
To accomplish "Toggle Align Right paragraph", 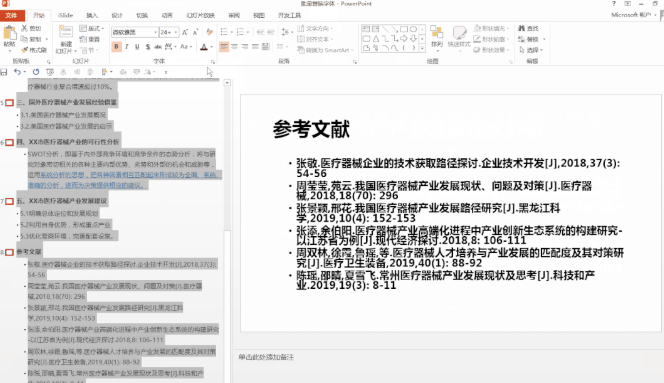I will 245,47.
